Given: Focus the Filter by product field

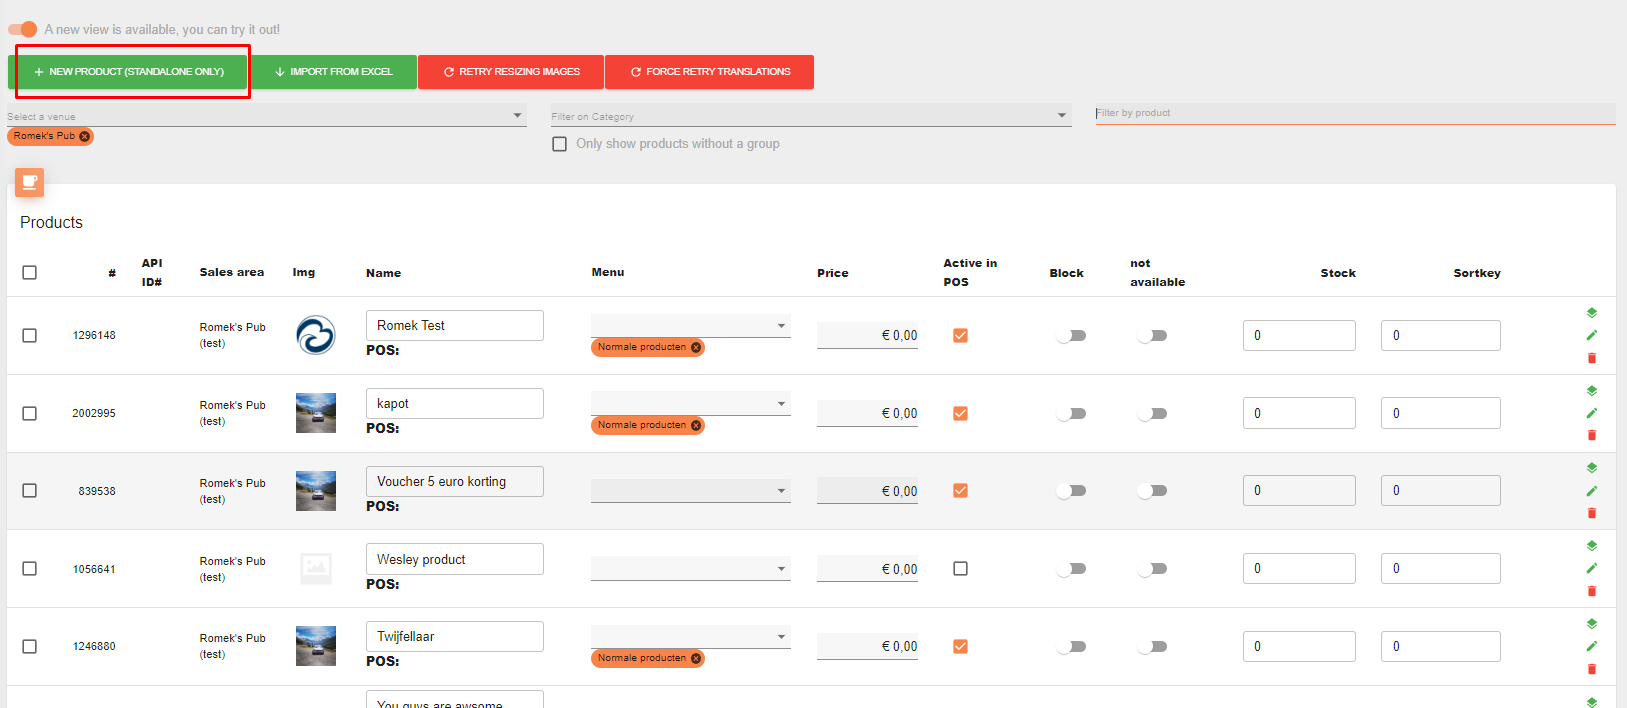Looking at the screenshot, I should point(1355,113).
